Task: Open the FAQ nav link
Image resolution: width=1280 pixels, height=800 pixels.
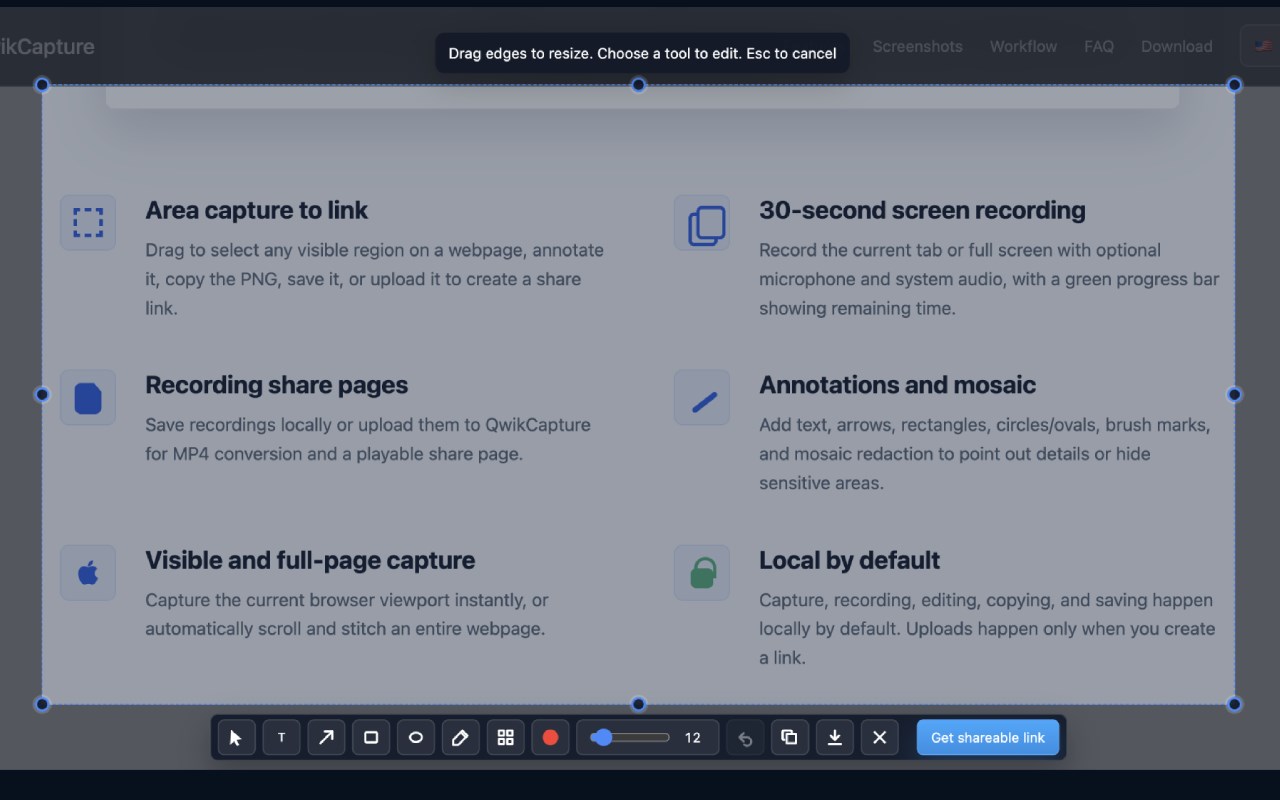Action: (x=1099, y=46)
